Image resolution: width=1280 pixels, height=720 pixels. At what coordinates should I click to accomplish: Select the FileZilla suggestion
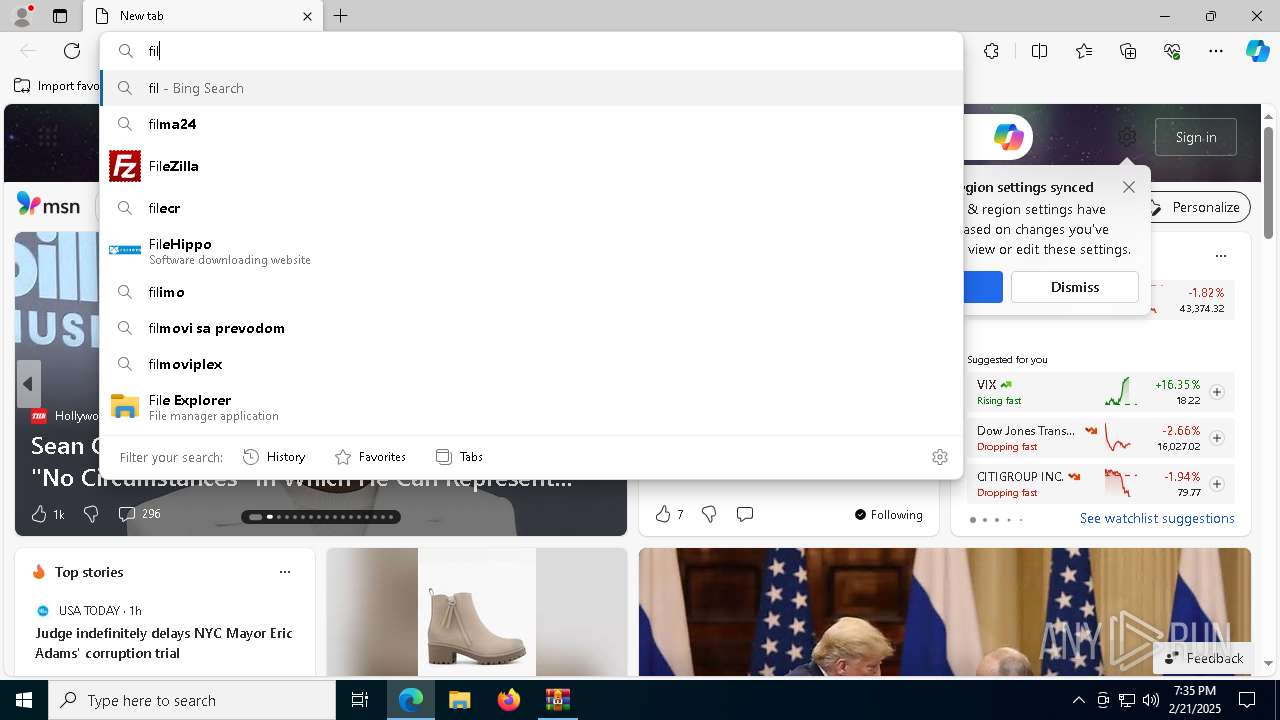531,166
